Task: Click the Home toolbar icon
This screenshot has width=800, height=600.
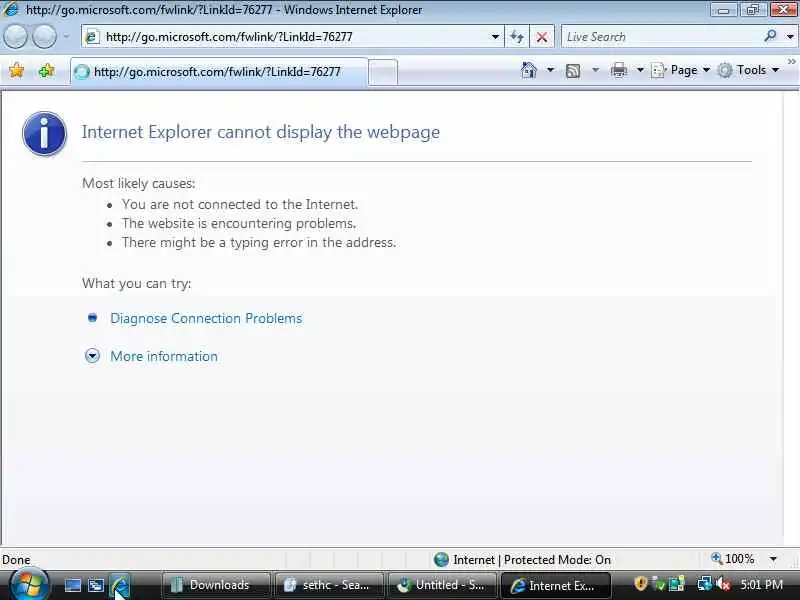Action: [x=529, y=70]
